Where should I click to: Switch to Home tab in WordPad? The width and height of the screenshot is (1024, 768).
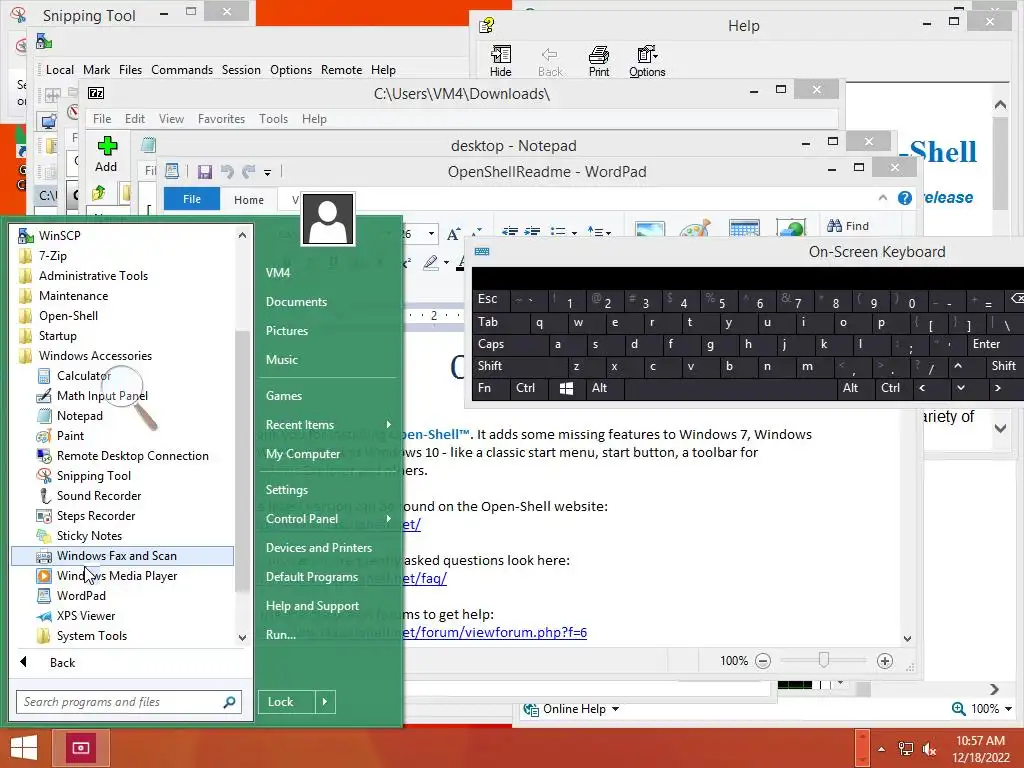click(x=249, y=200)
